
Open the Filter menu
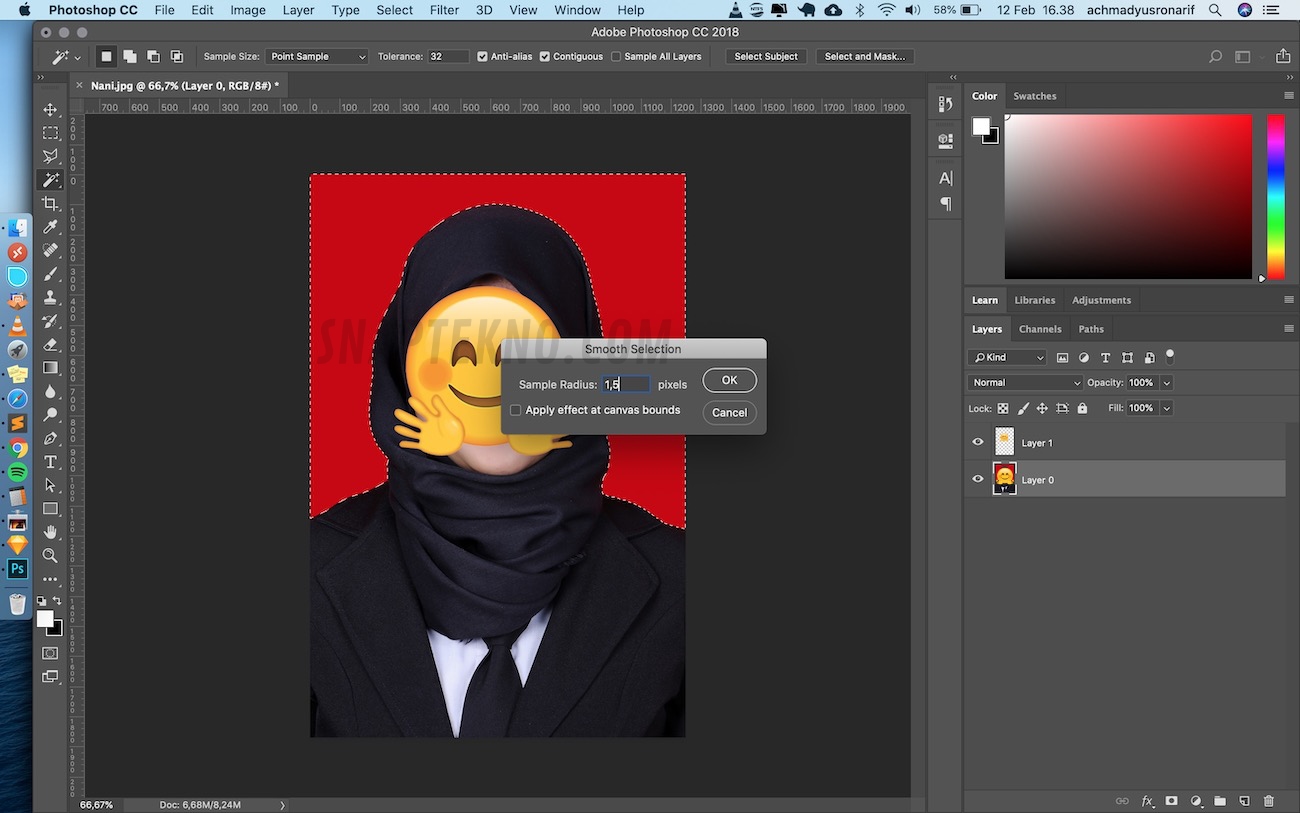coord(444,10)
